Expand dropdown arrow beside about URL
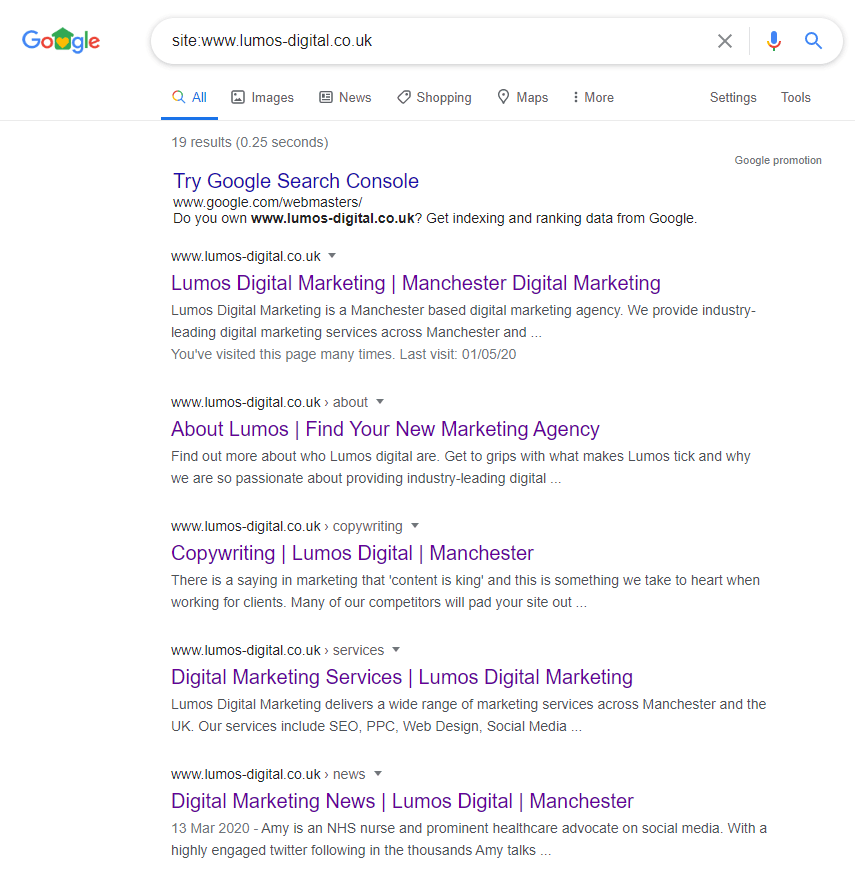 click(380, 402)
